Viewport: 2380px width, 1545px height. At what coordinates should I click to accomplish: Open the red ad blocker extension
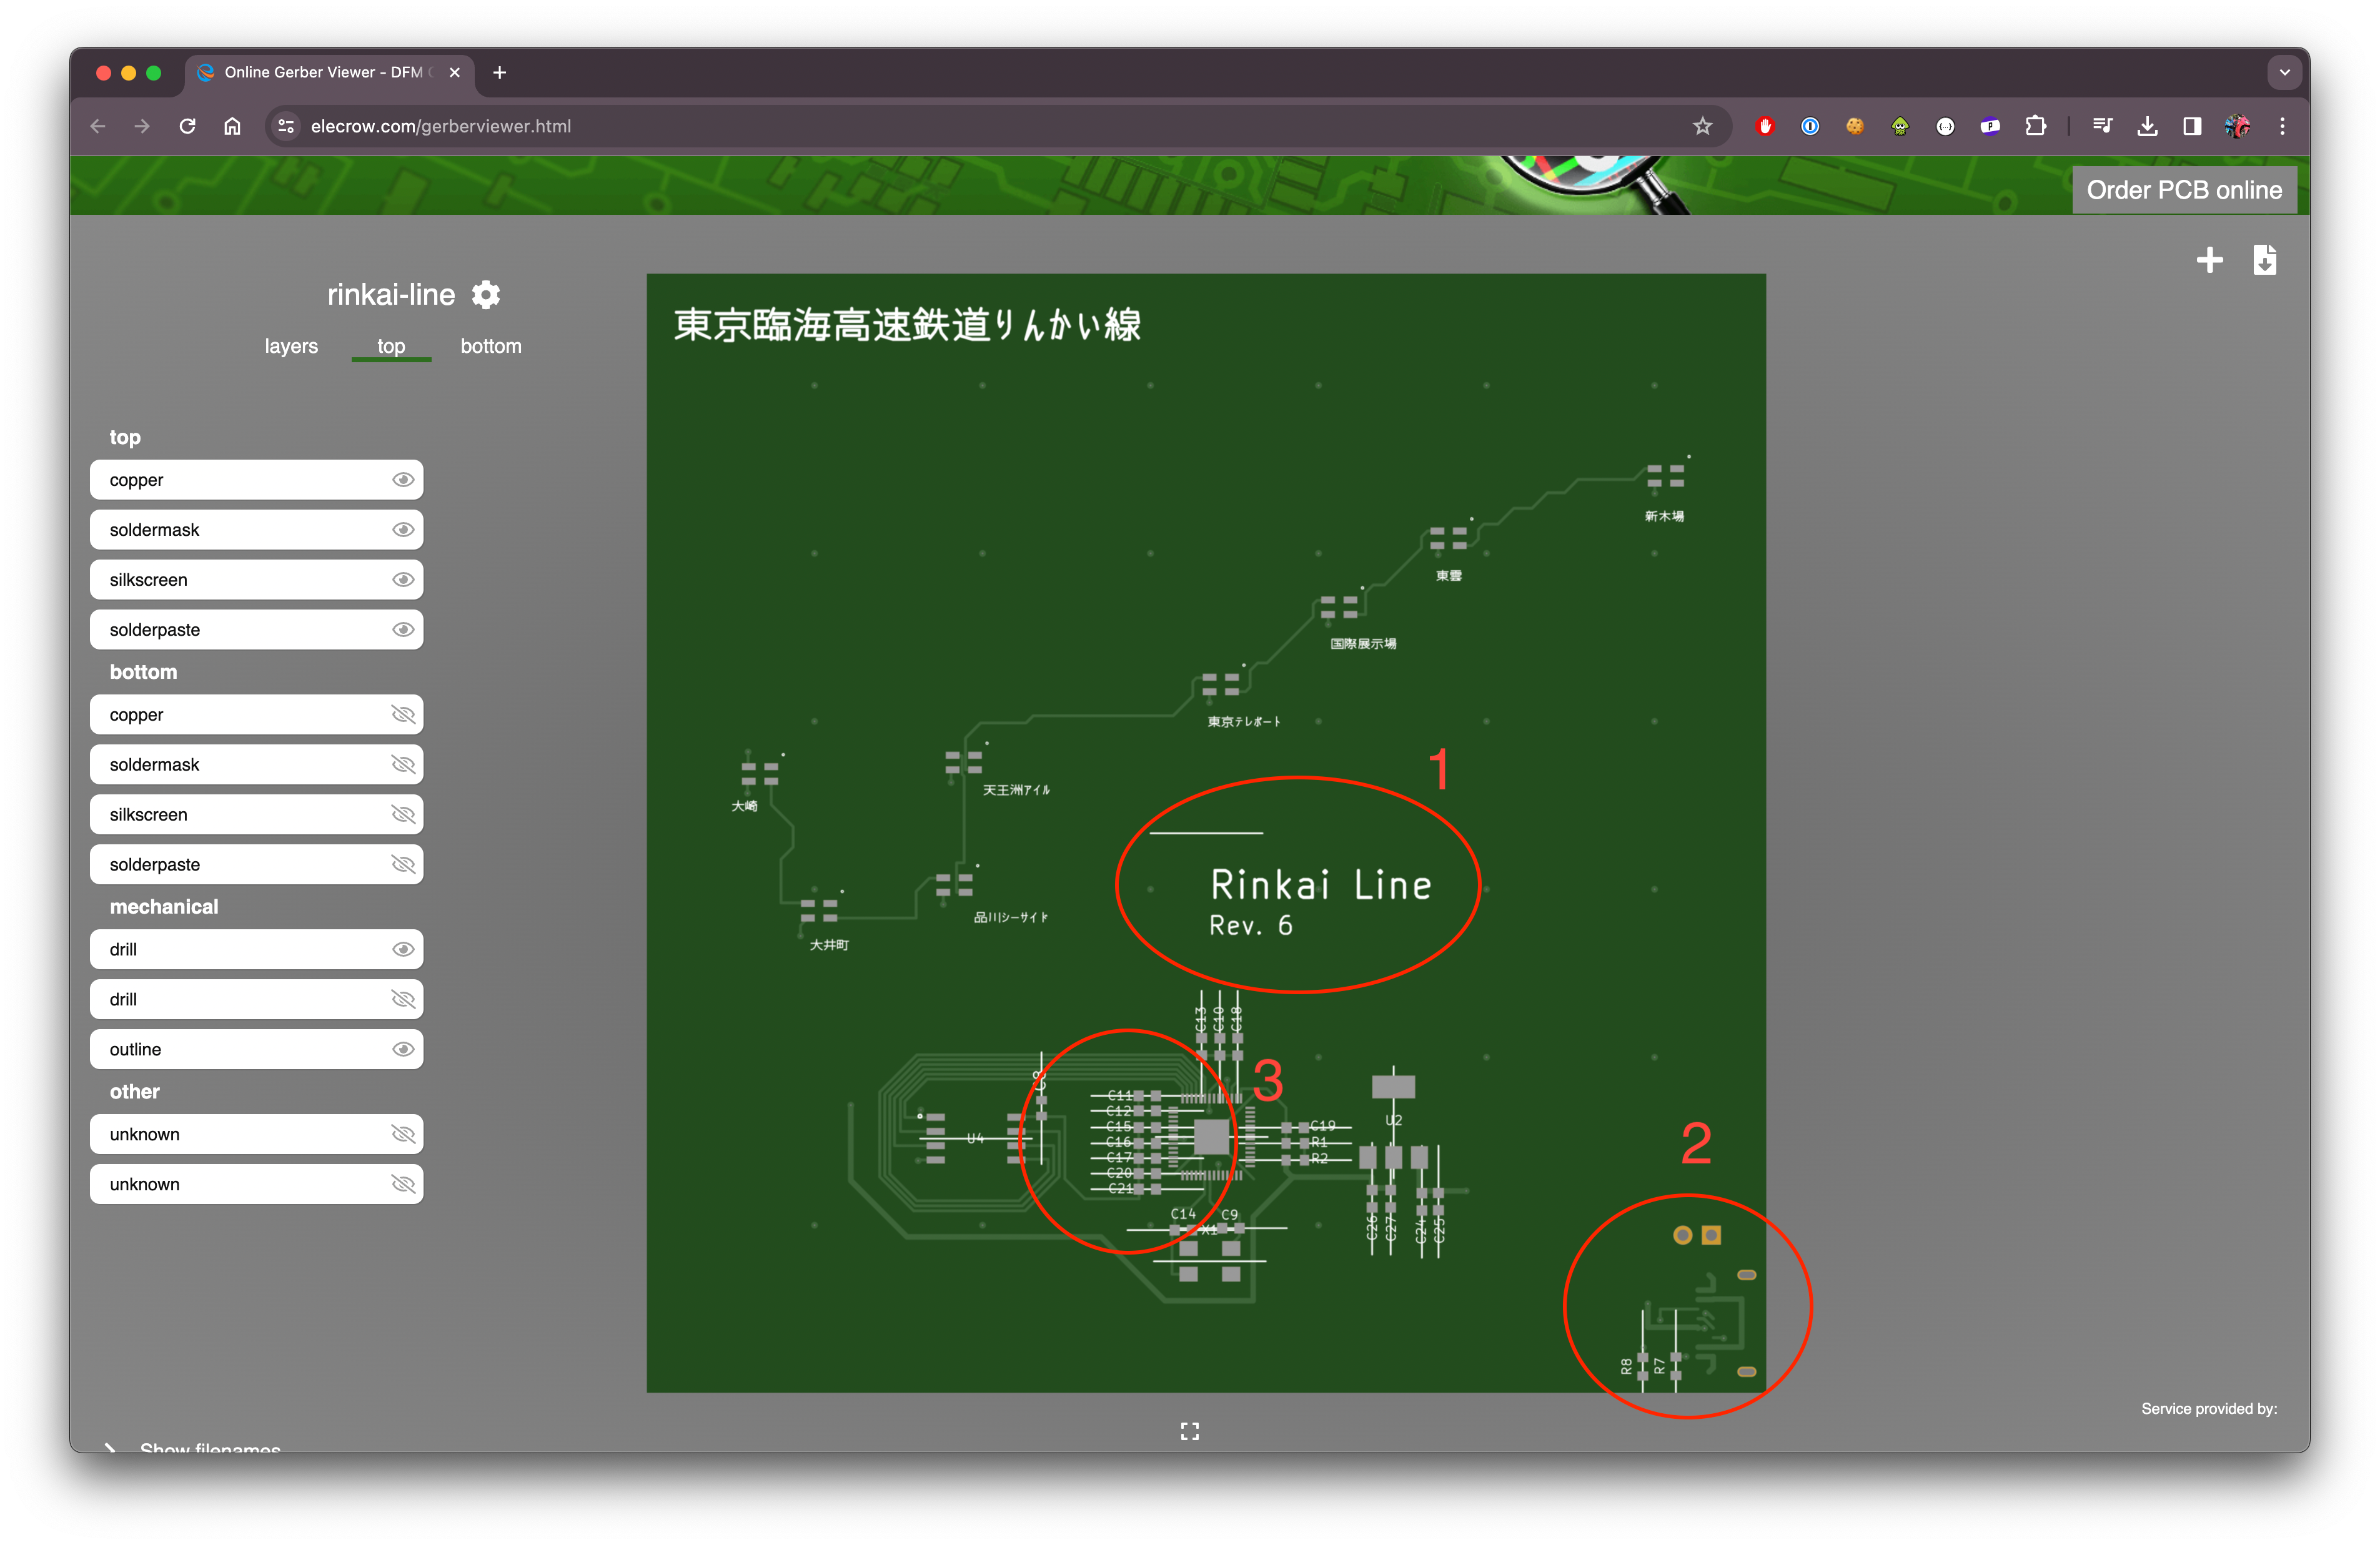1765,126
